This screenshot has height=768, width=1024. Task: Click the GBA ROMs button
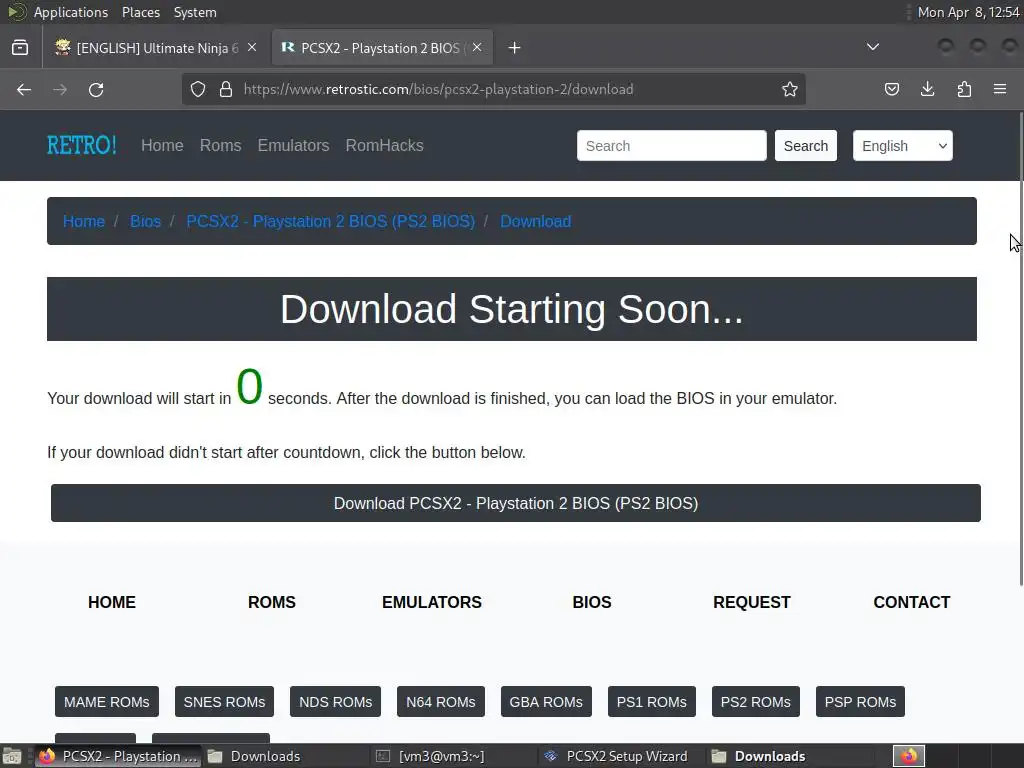[x=546, y=701]
